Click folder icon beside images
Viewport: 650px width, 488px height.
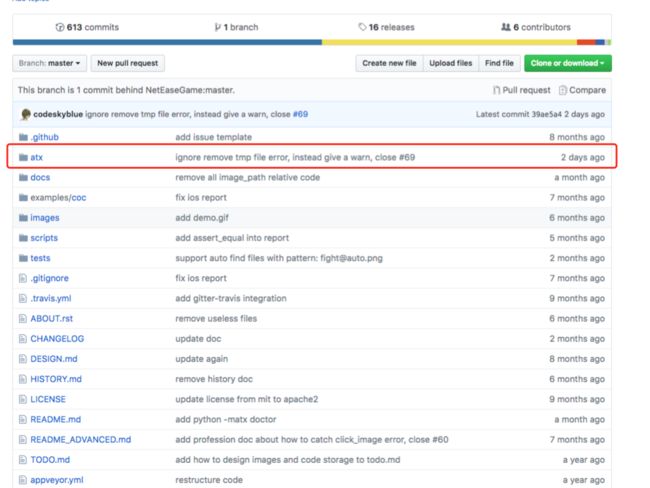(23, 218)
